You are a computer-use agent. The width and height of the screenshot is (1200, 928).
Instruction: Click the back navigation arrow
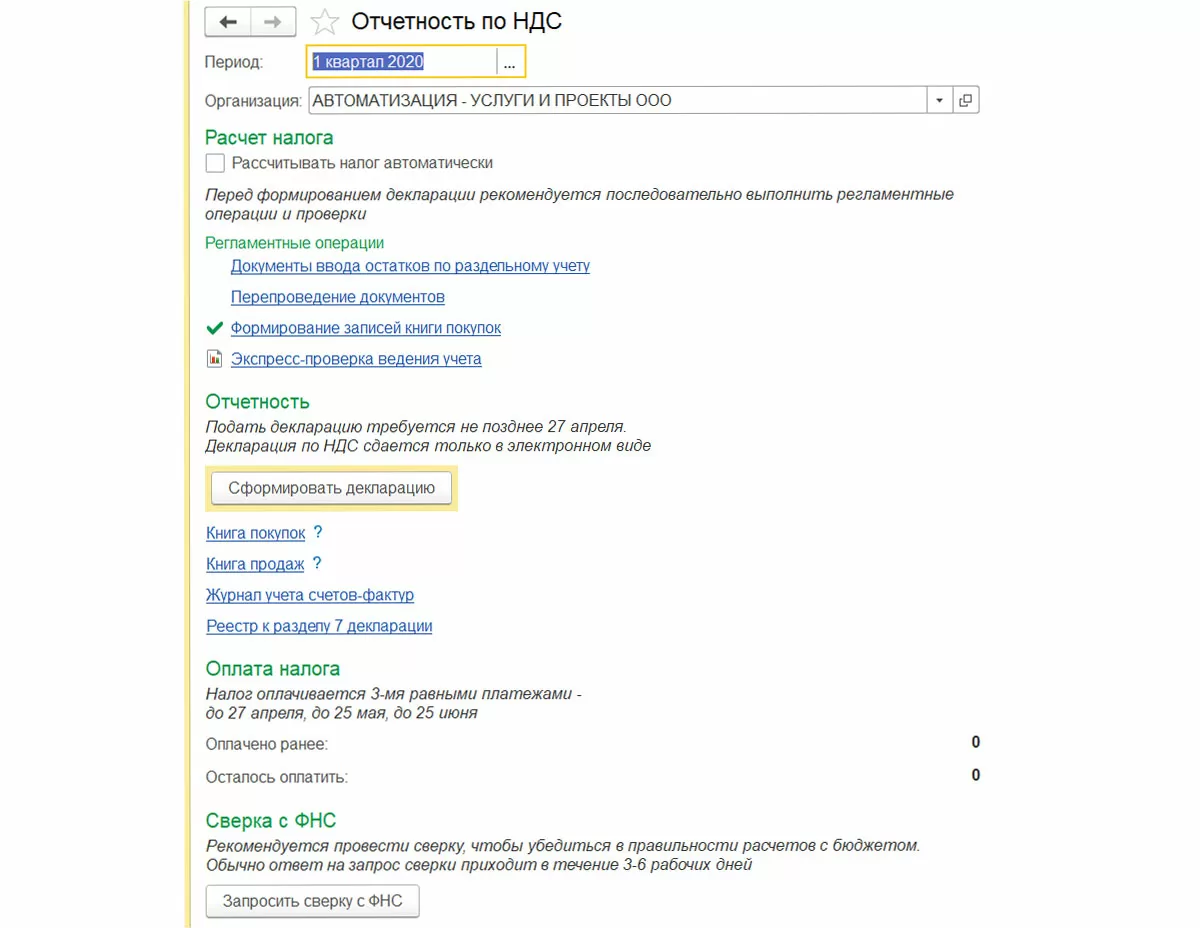228,22
